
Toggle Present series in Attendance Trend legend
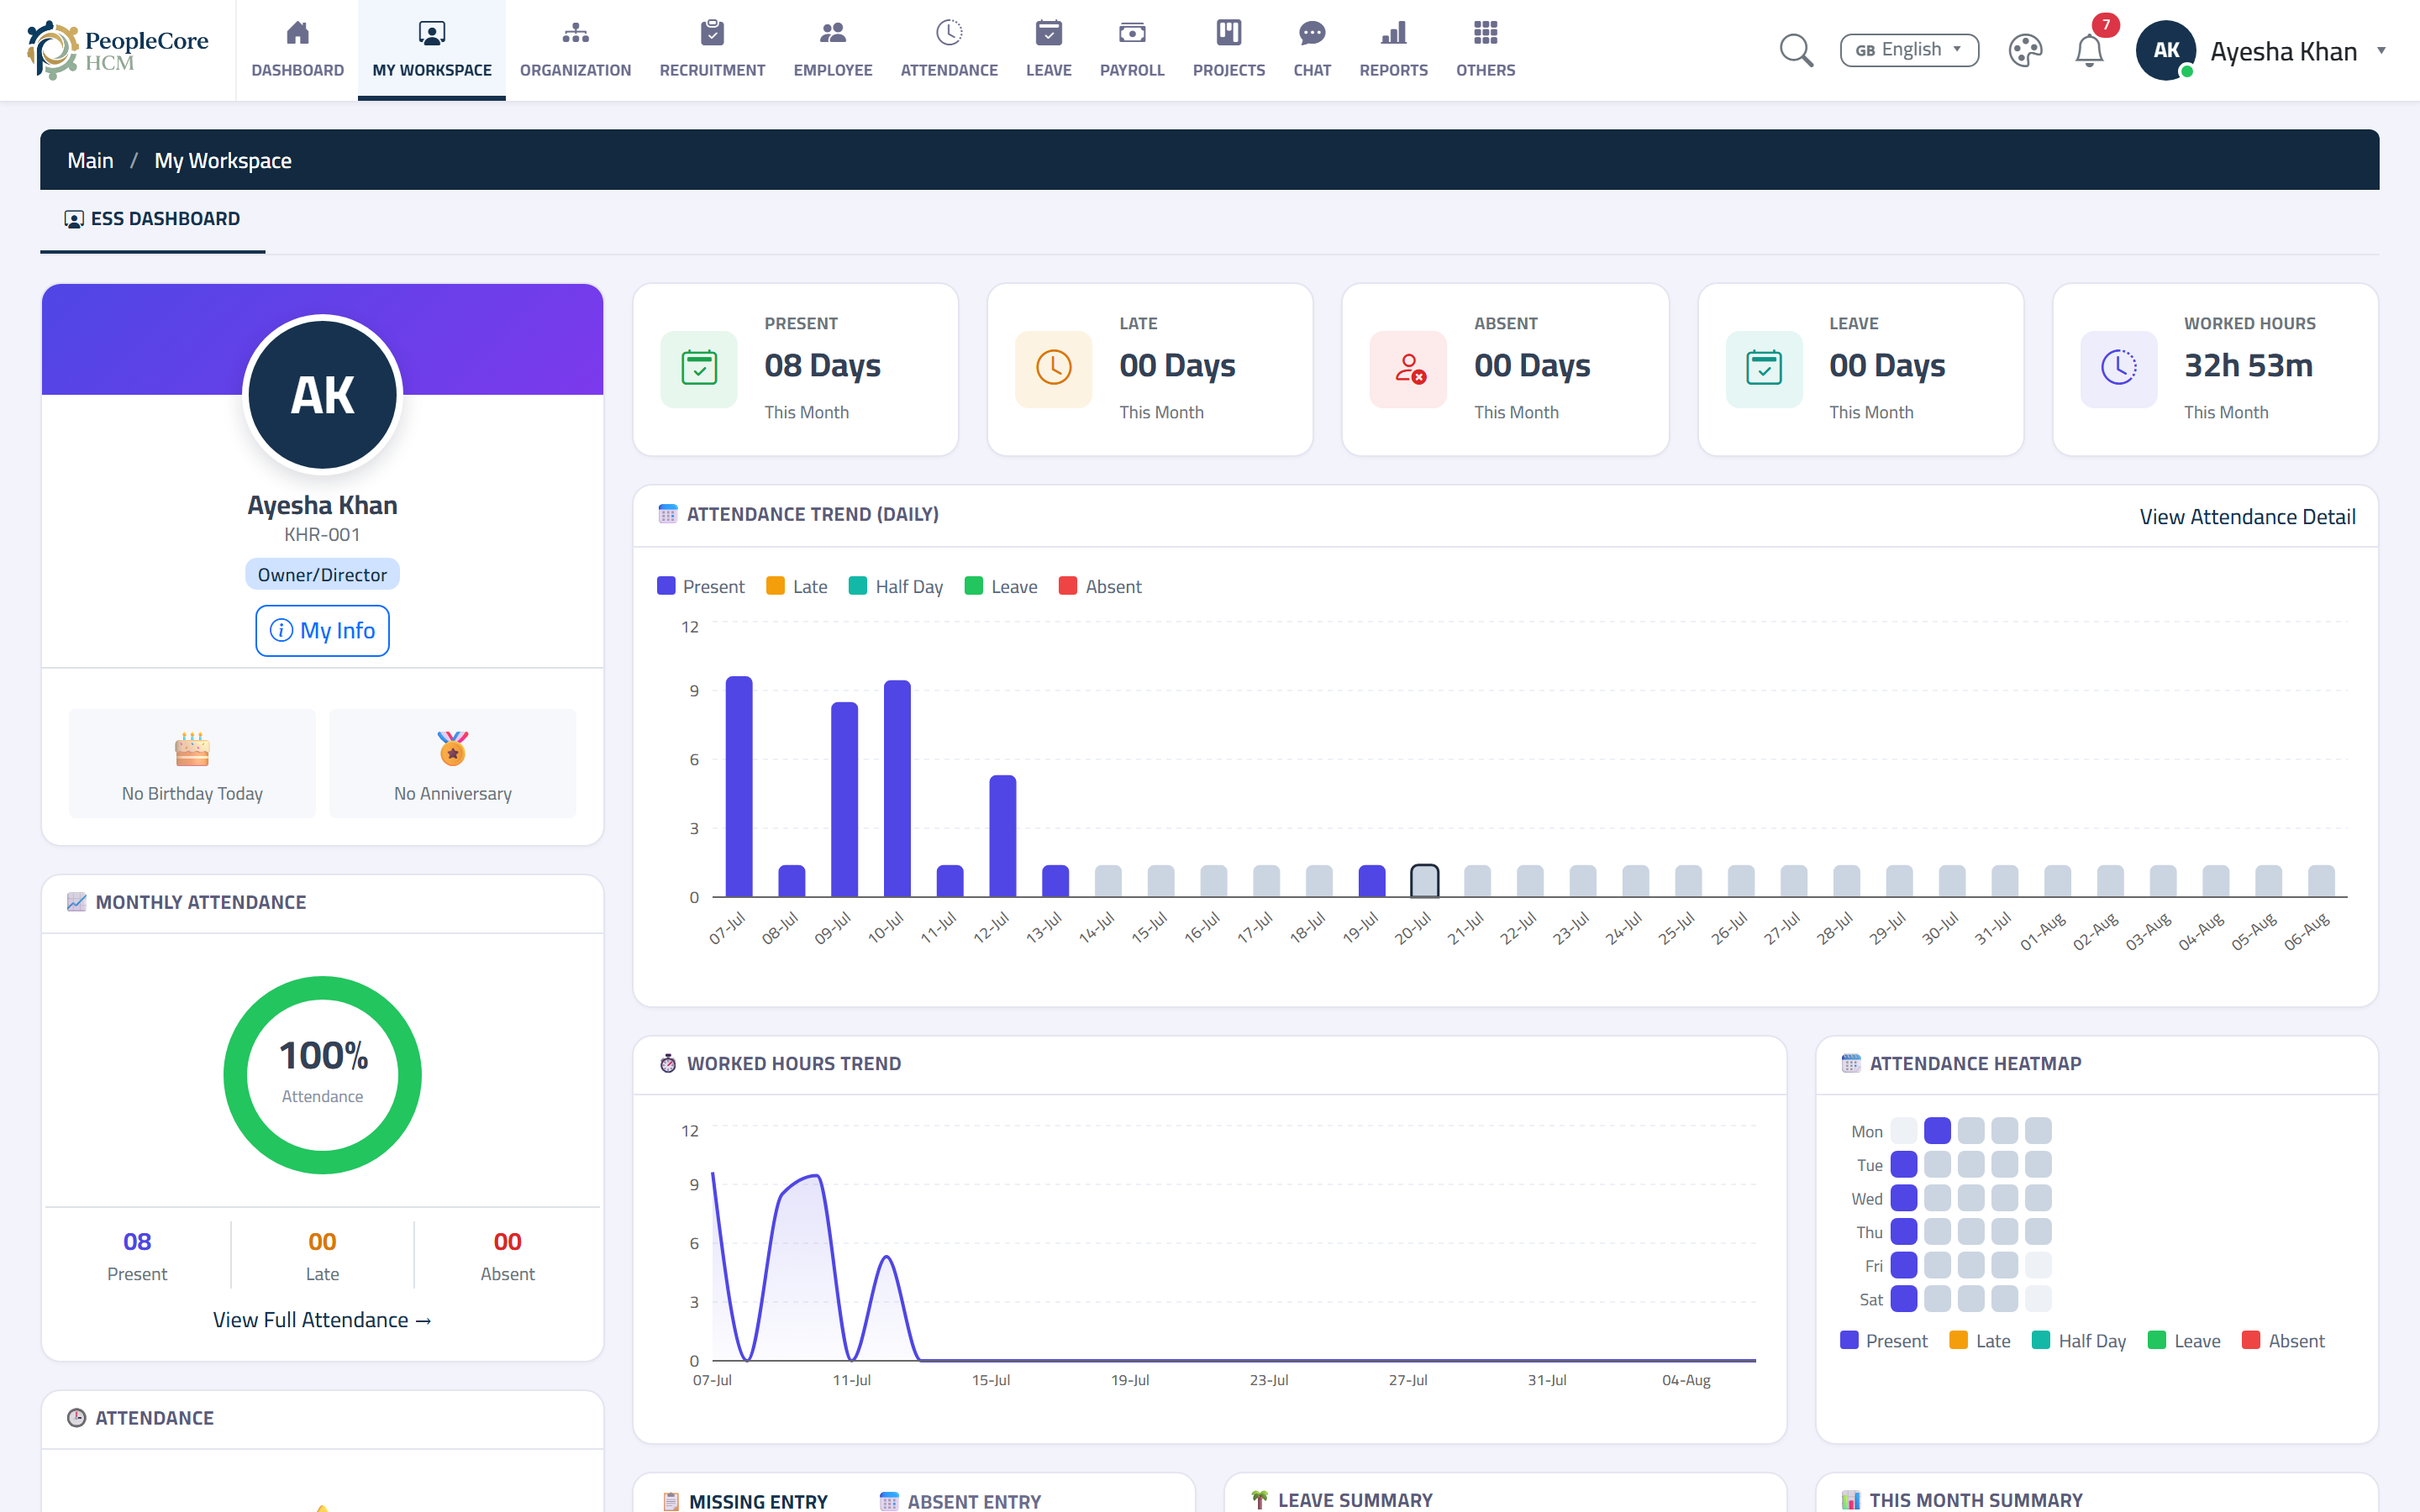pos(700,587)
